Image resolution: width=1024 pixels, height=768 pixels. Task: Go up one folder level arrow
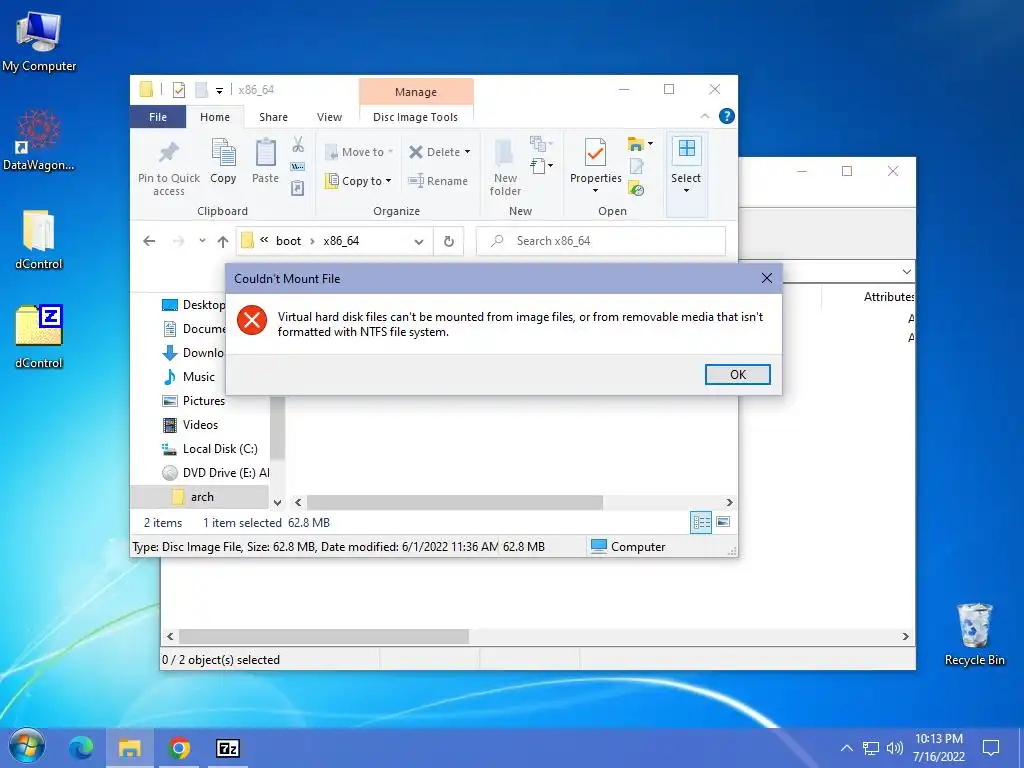point(223,241)
